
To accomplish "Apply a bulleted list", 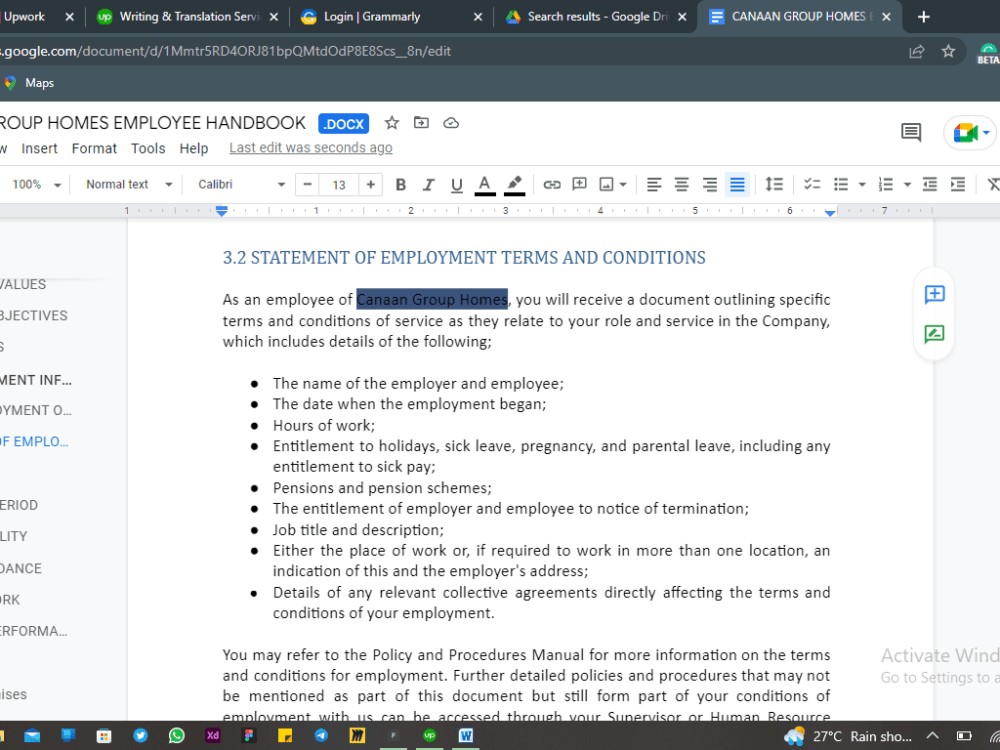I will [x=841, y=185].
